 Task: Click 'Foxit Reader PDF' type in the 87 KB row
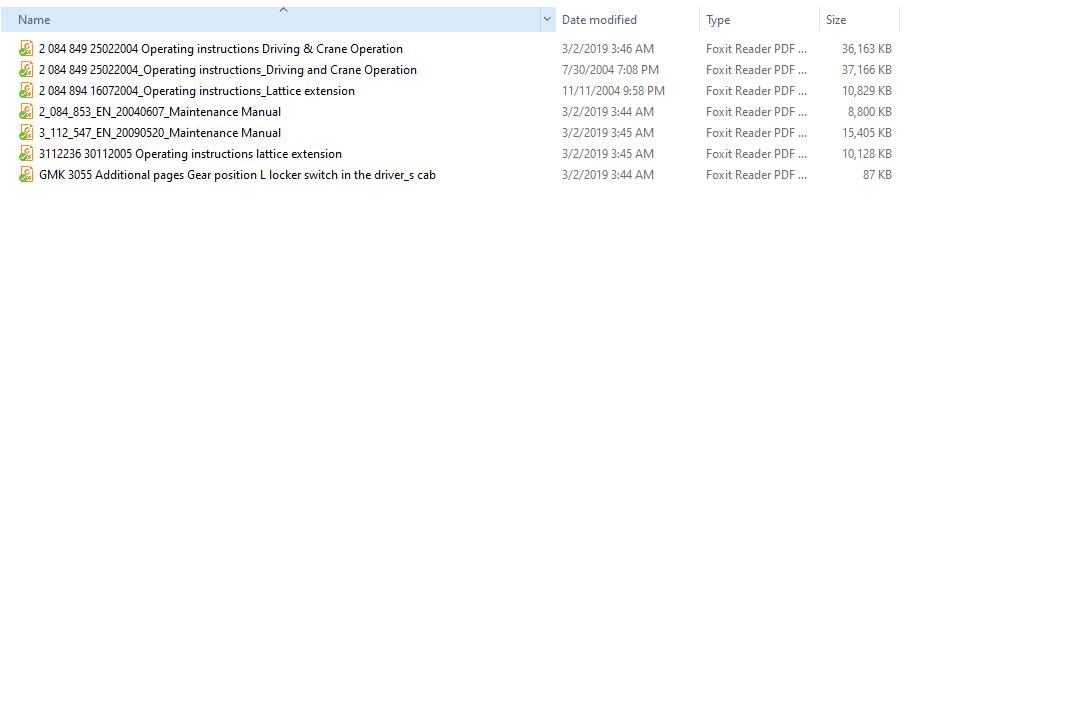coord(756,175)
